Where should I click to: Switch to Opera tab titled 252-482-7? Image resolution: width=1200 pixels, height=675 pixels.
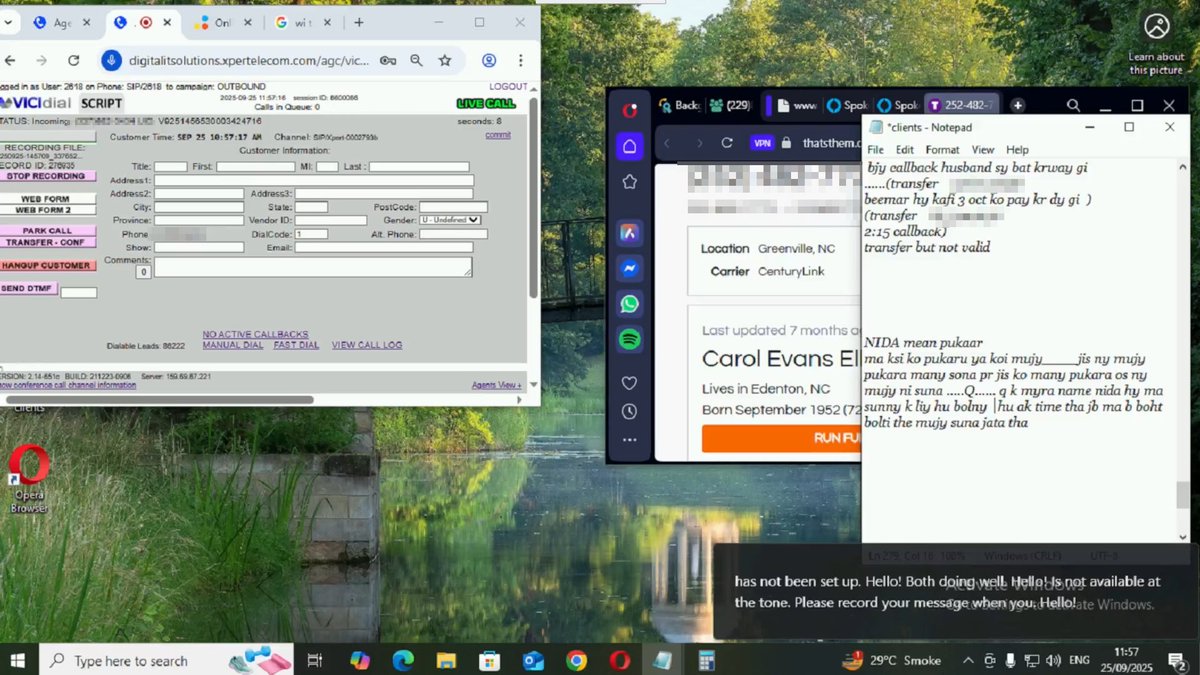click(960, 105)
